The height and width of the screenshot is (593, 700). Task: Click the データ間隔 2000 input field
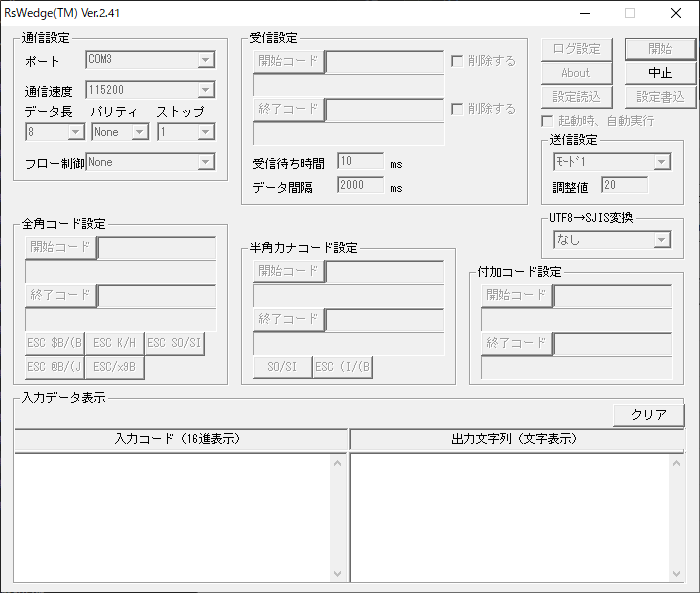pyautogui.click(x=360, y=185)
